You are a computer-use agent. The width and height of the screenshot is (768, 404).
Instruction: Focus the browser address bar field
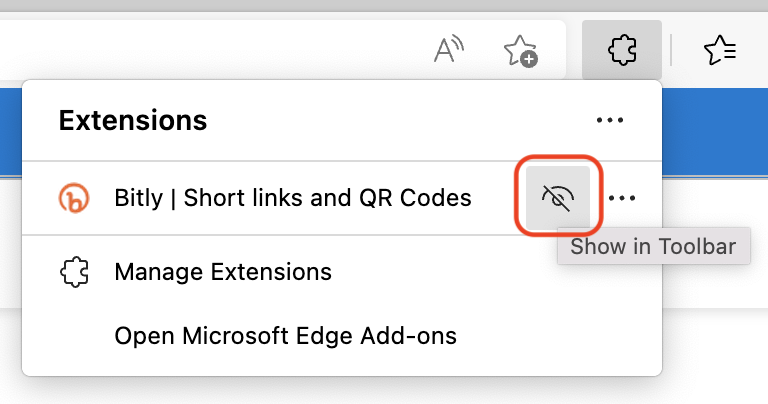click(211, 49)
